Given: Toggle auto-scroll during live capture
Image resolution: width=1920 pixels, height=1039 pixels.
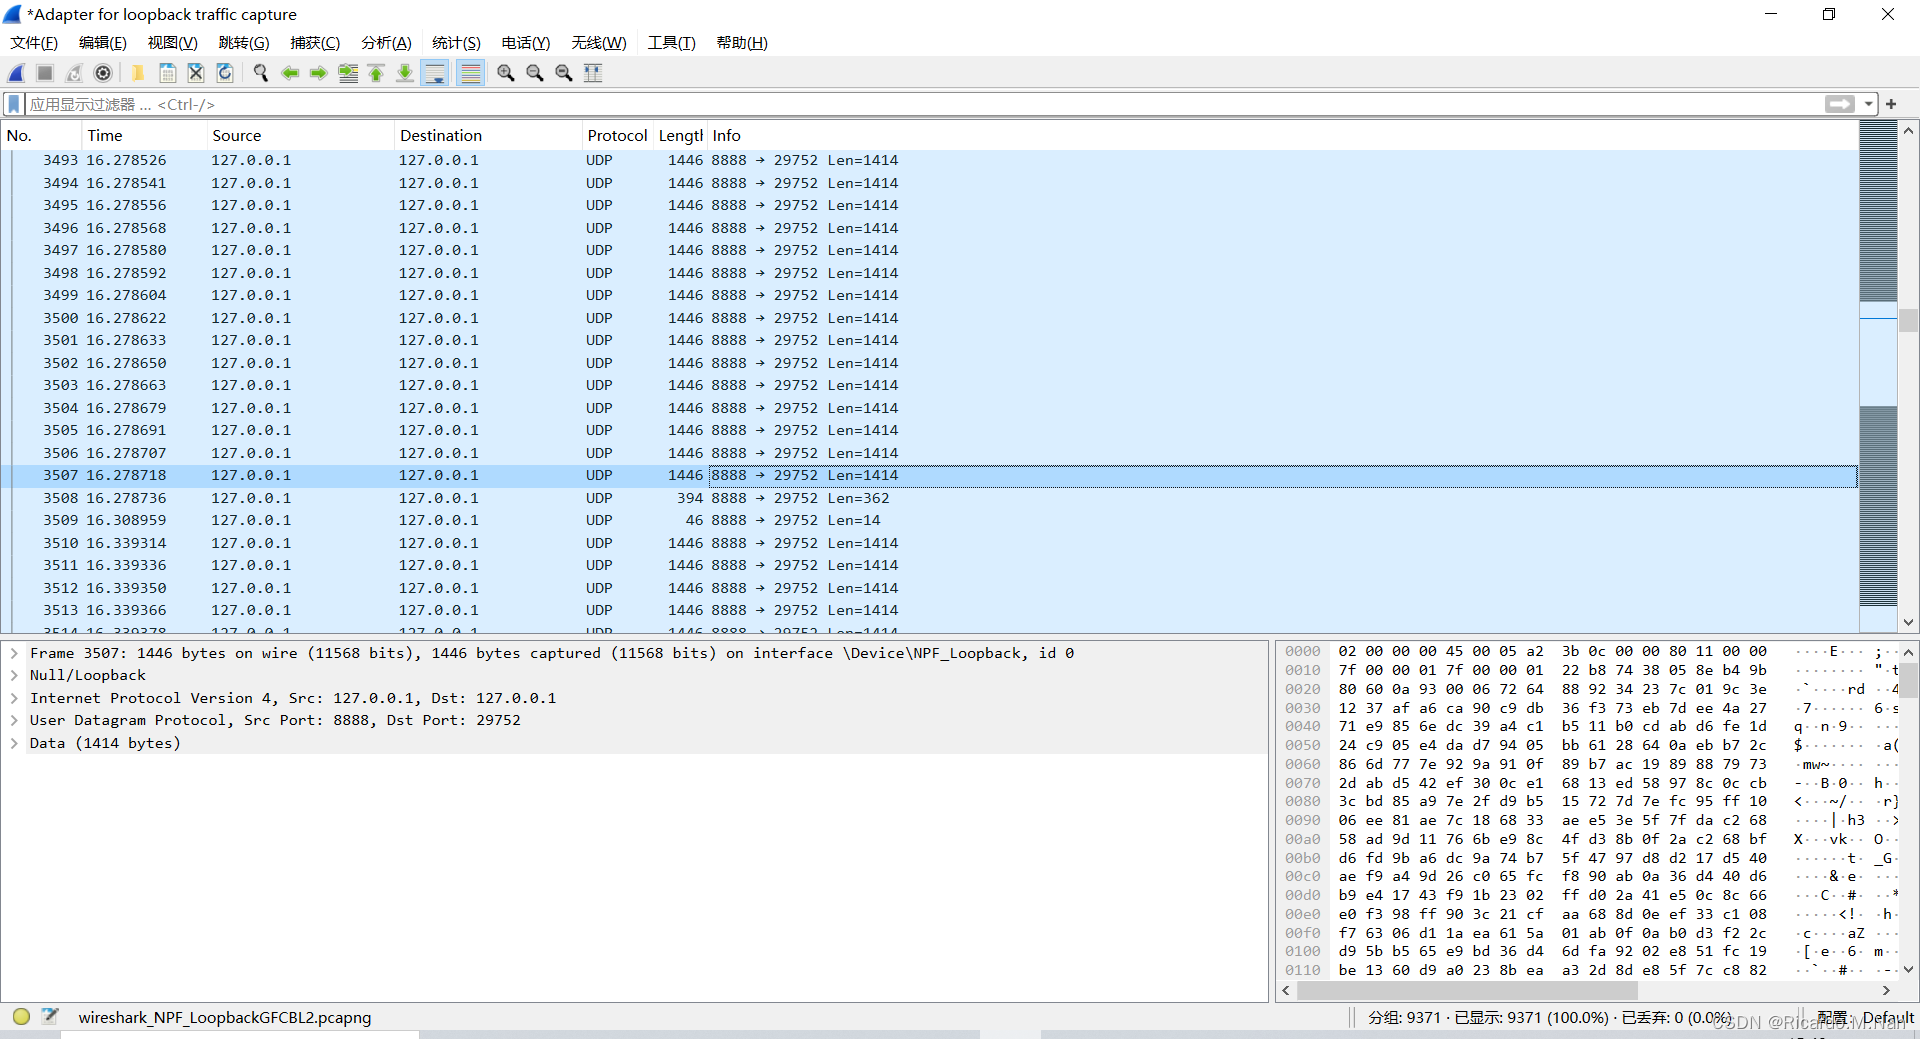Looking at the screenshot, I should tap(435, 73).
